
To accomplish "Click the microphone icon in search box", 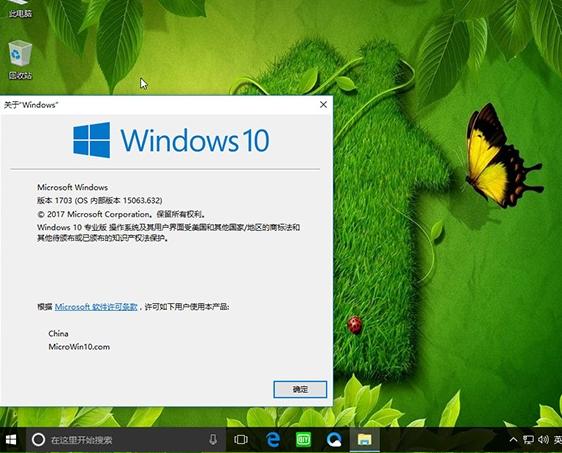I will (213, 440).
